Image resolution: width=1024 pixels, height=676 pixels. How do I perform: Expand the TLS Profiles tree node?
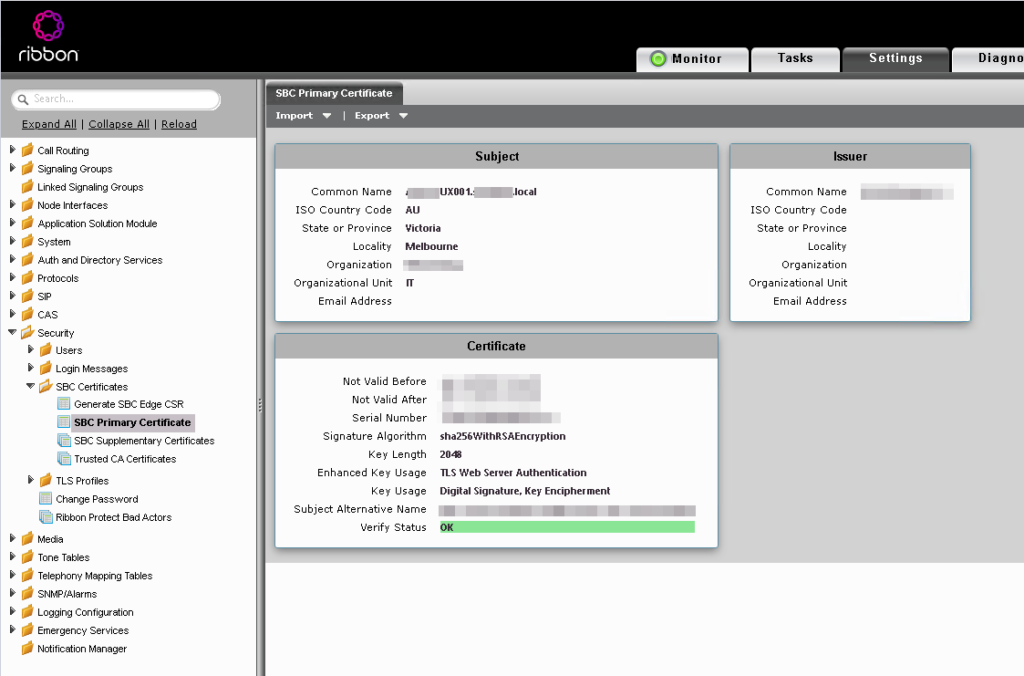(31, 480)
